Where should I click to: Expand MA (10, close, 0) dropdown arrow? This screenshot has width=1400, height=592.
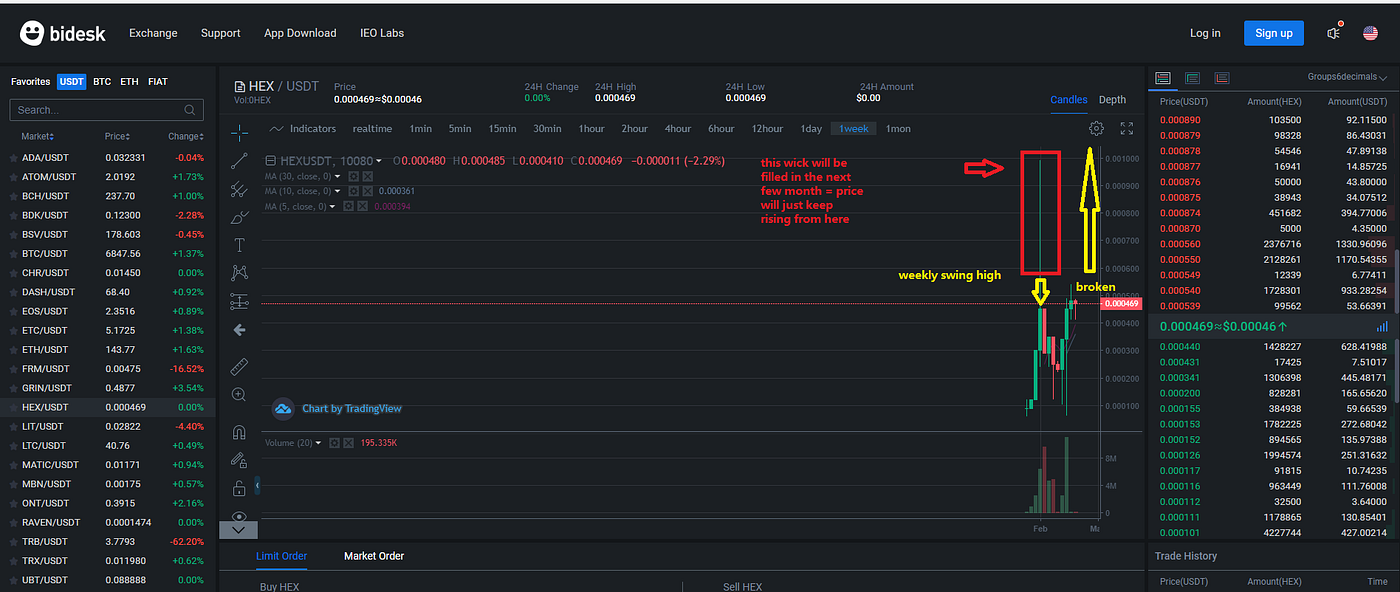tap(338, 191)
